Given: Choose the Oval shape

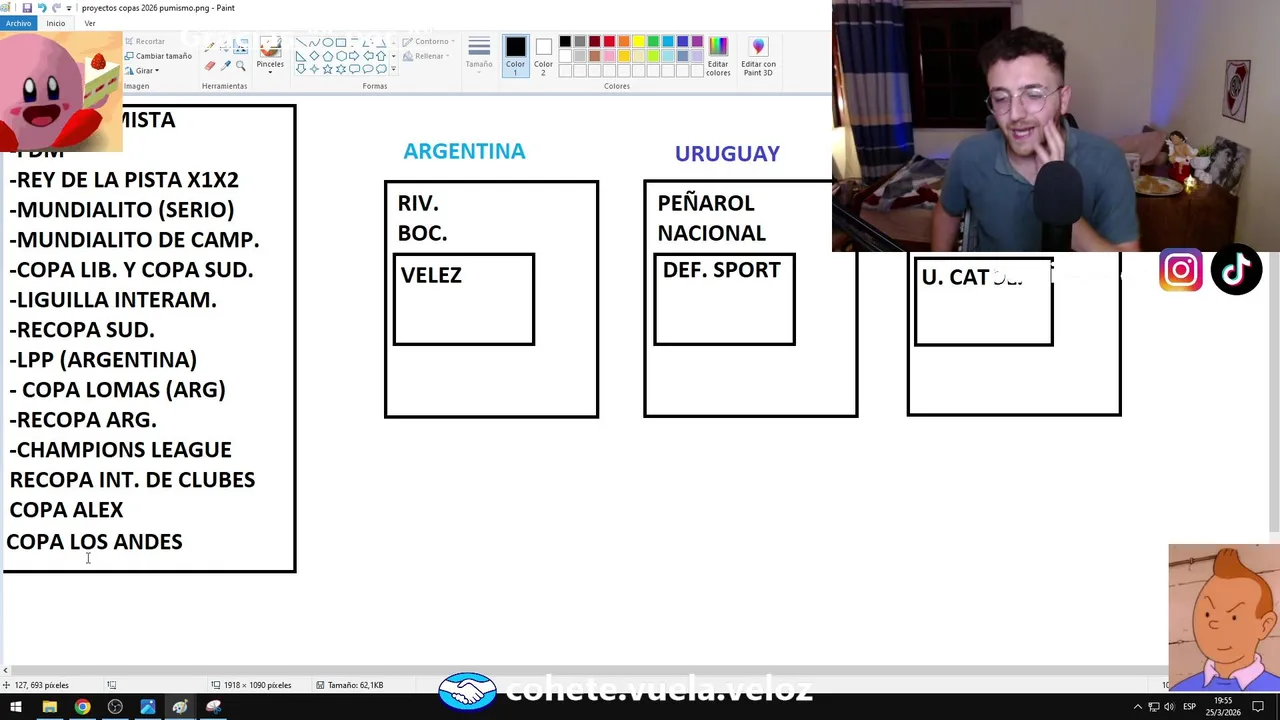Looking at the screenshot, I should pyautogui.click(x=328, y=43).
